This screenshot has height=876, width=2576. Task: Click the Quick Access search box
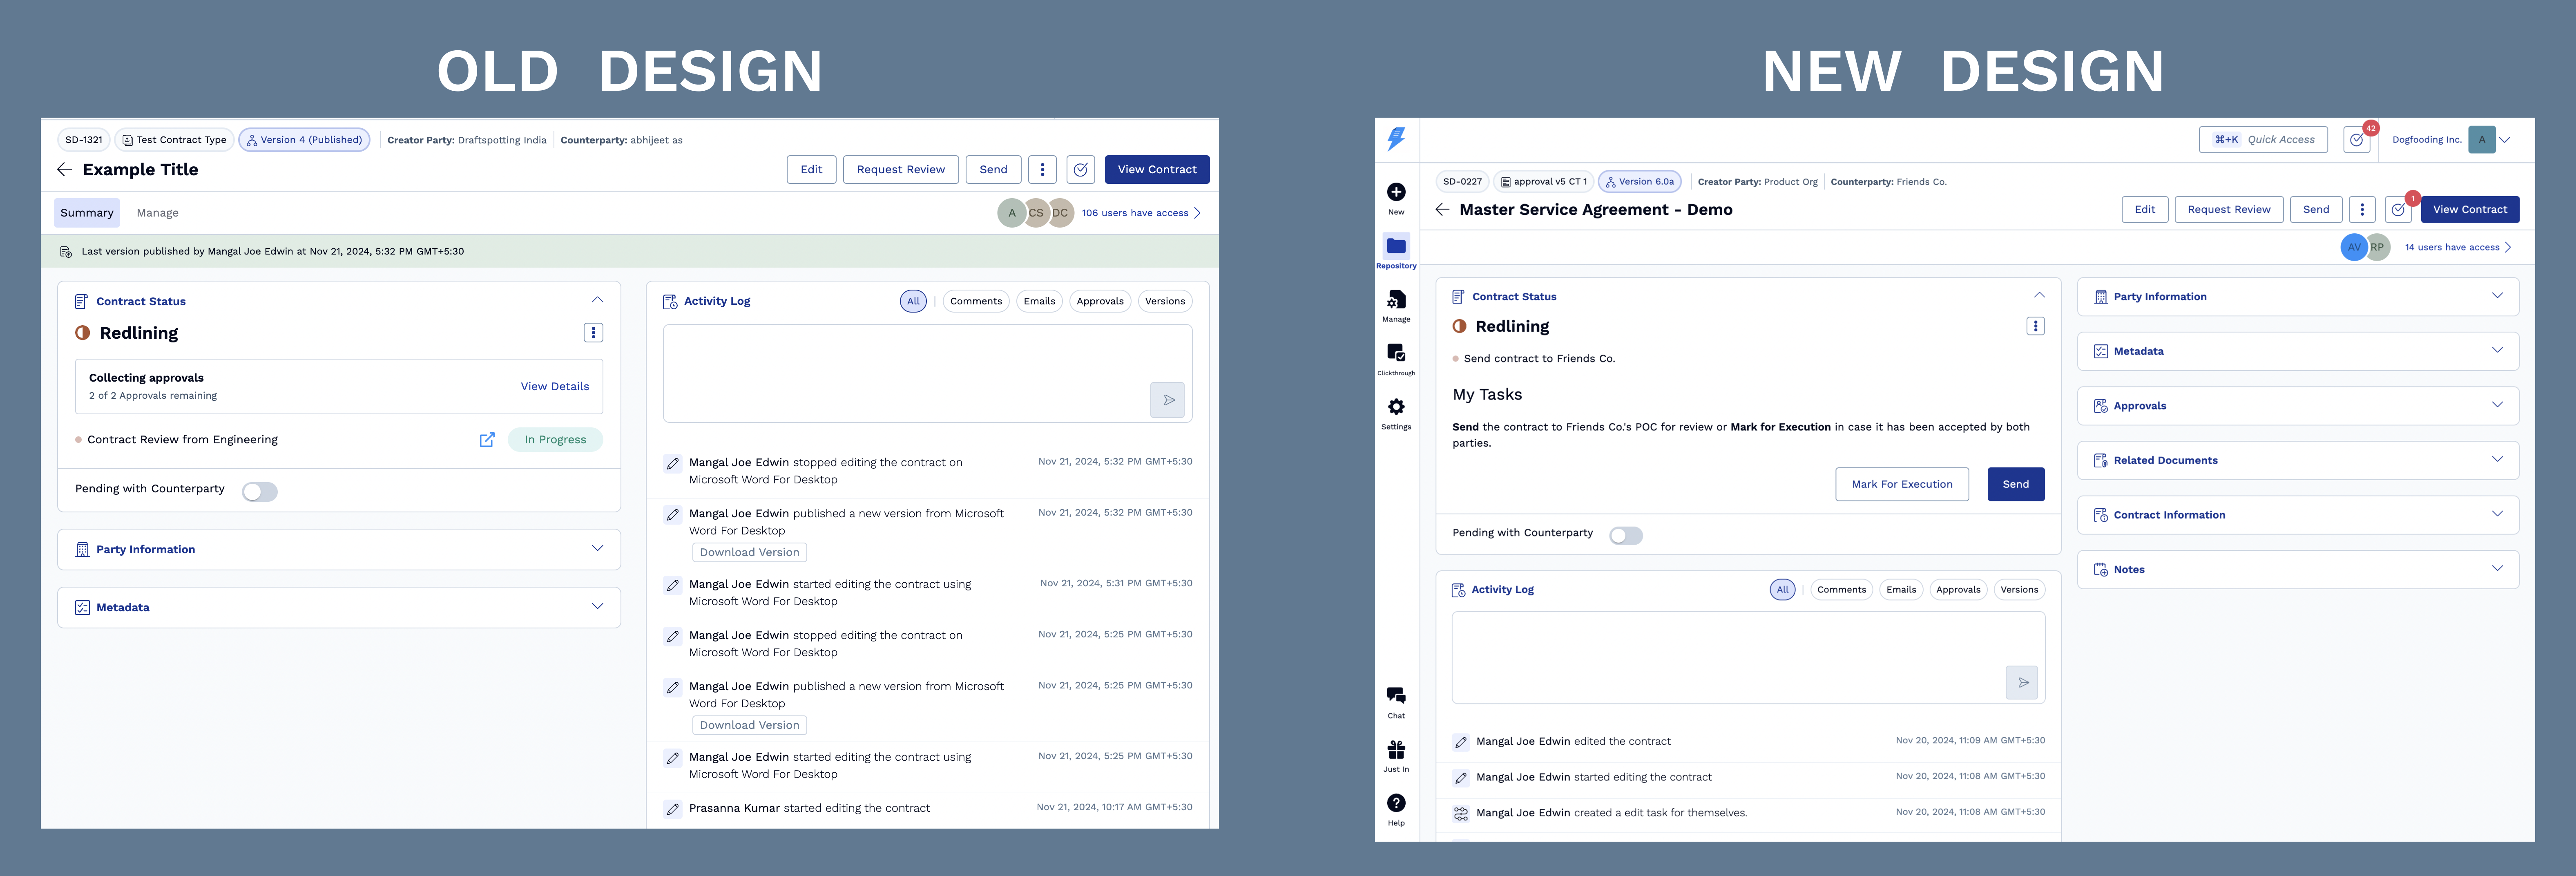click(2263, 140)
